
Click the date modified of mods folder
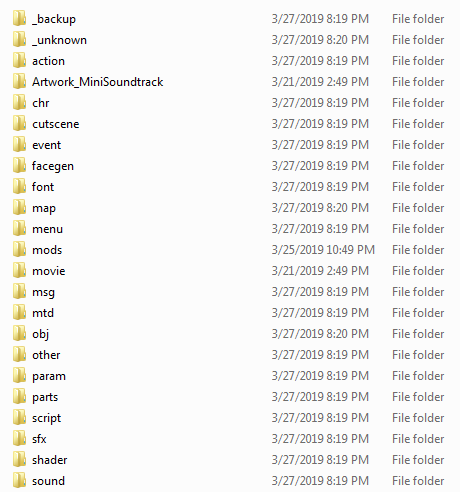[323, 250]
